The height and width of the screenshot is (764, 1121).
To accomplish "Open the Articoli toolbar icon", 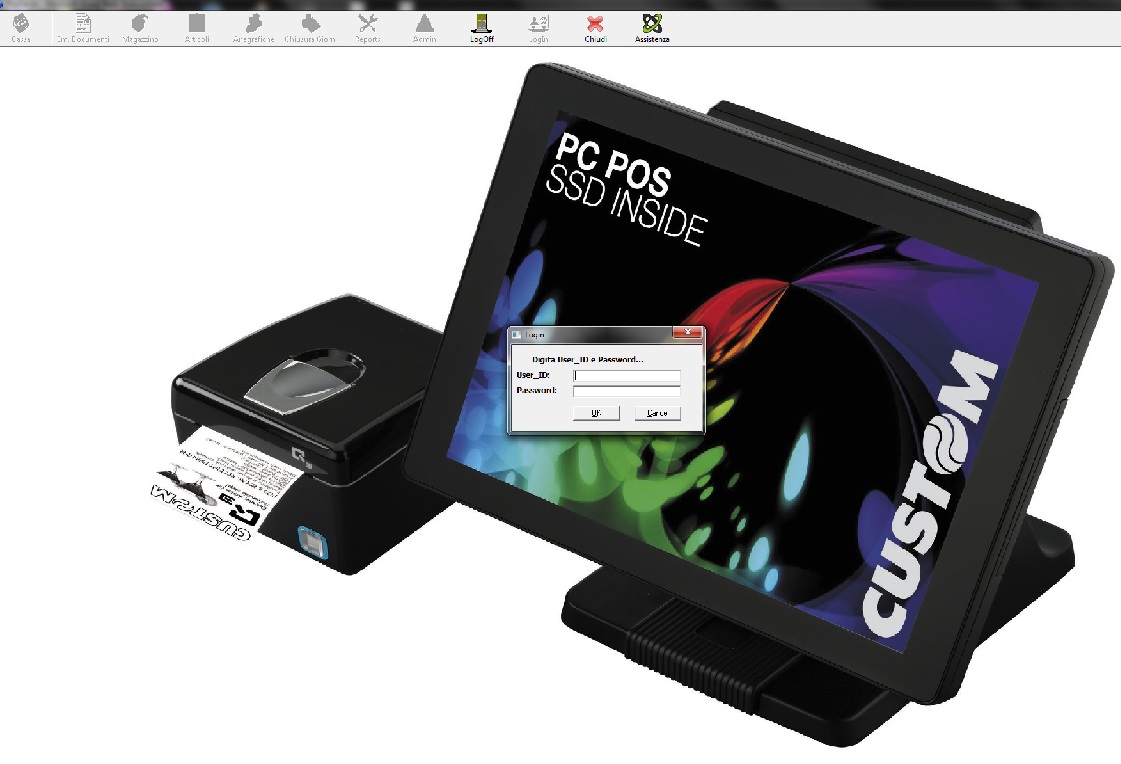I will [197, 28].
